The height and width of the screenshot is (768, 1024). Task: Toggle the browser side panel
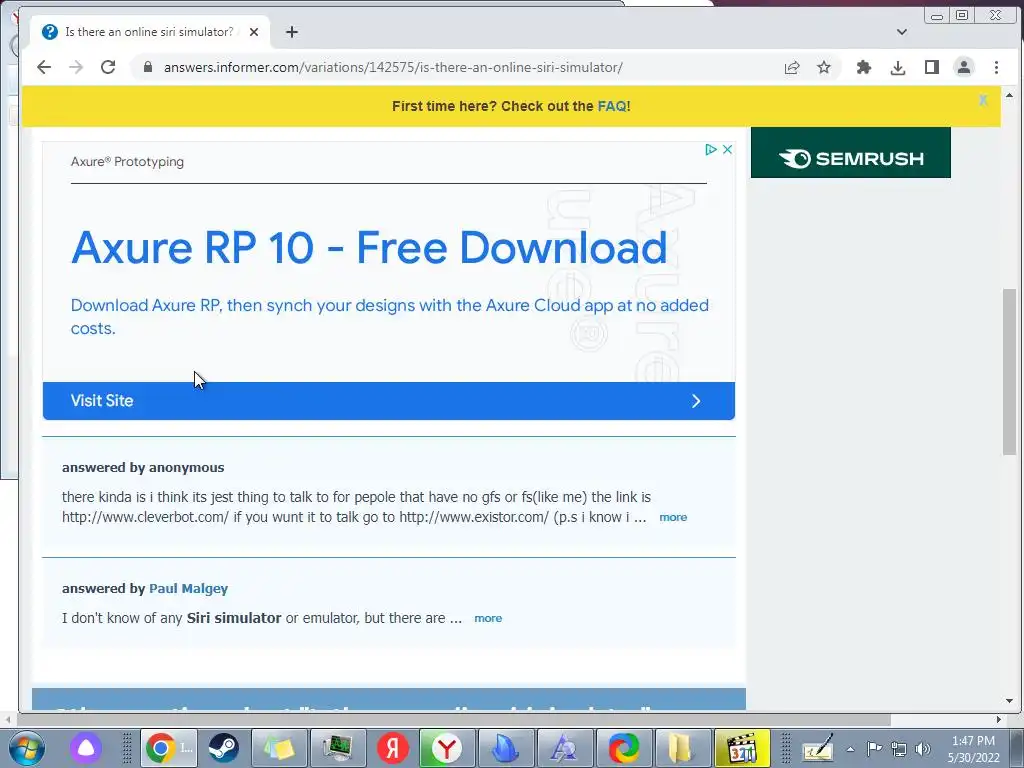tap(932, 67)
